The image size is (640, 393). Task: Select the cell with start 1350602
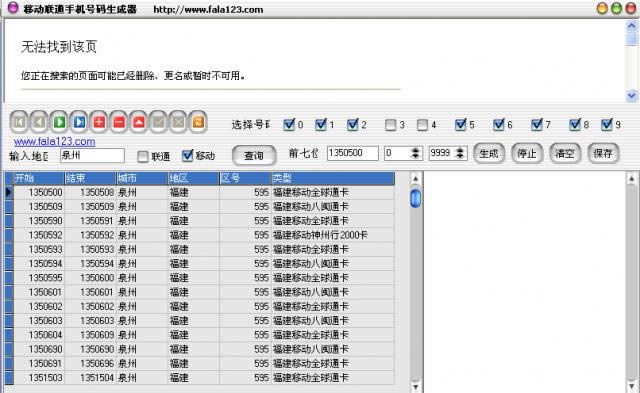39,306
